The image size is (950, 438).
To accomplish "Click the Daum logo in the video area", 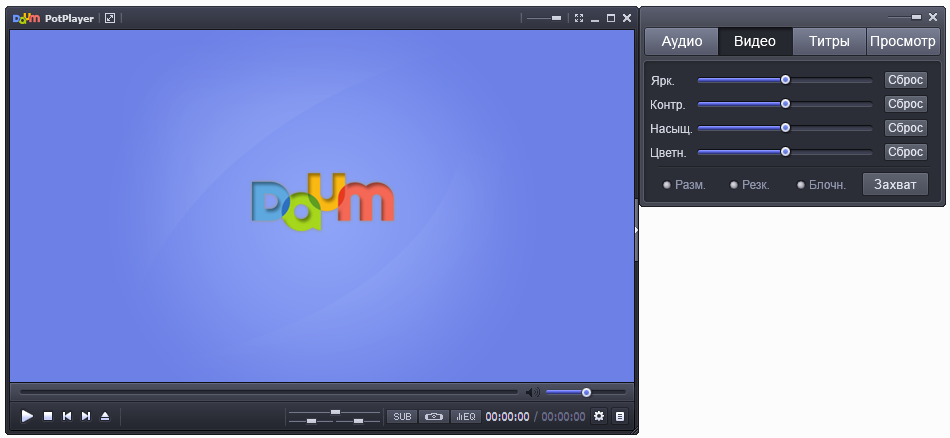I will [323, 202].
